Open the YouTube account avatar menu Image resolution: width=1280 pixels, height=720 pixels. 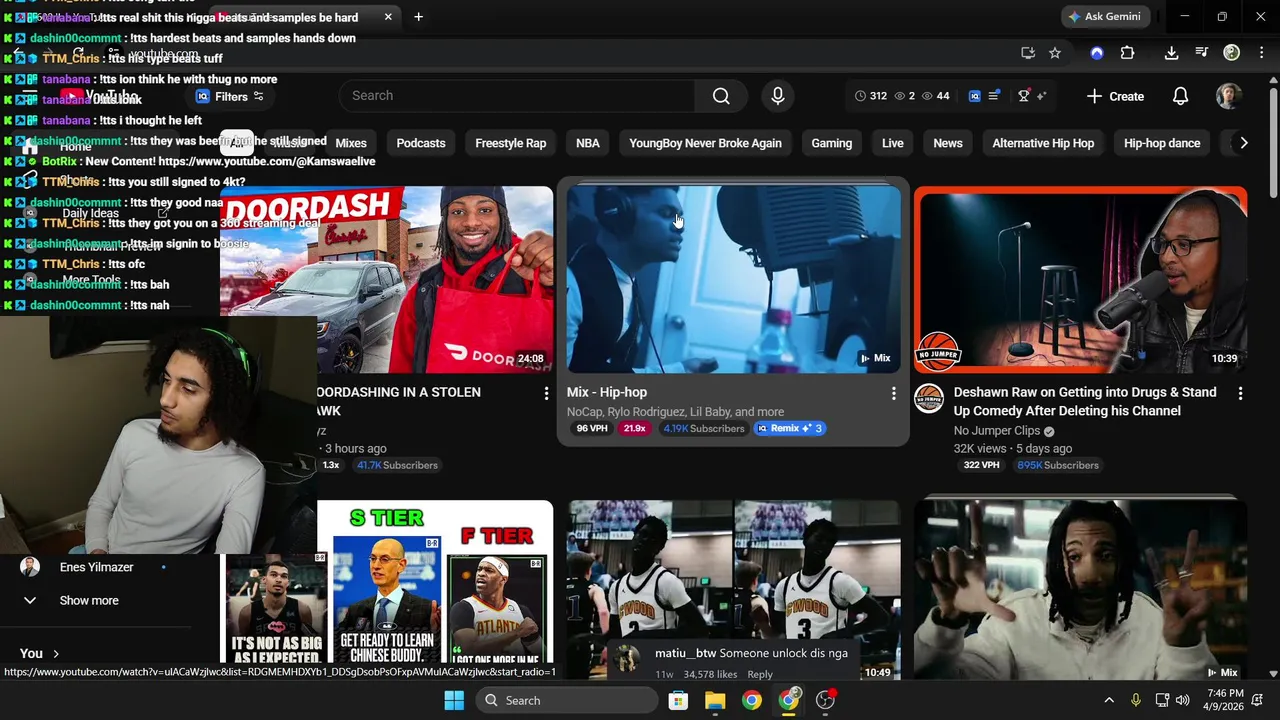(x=1229, y=96)
